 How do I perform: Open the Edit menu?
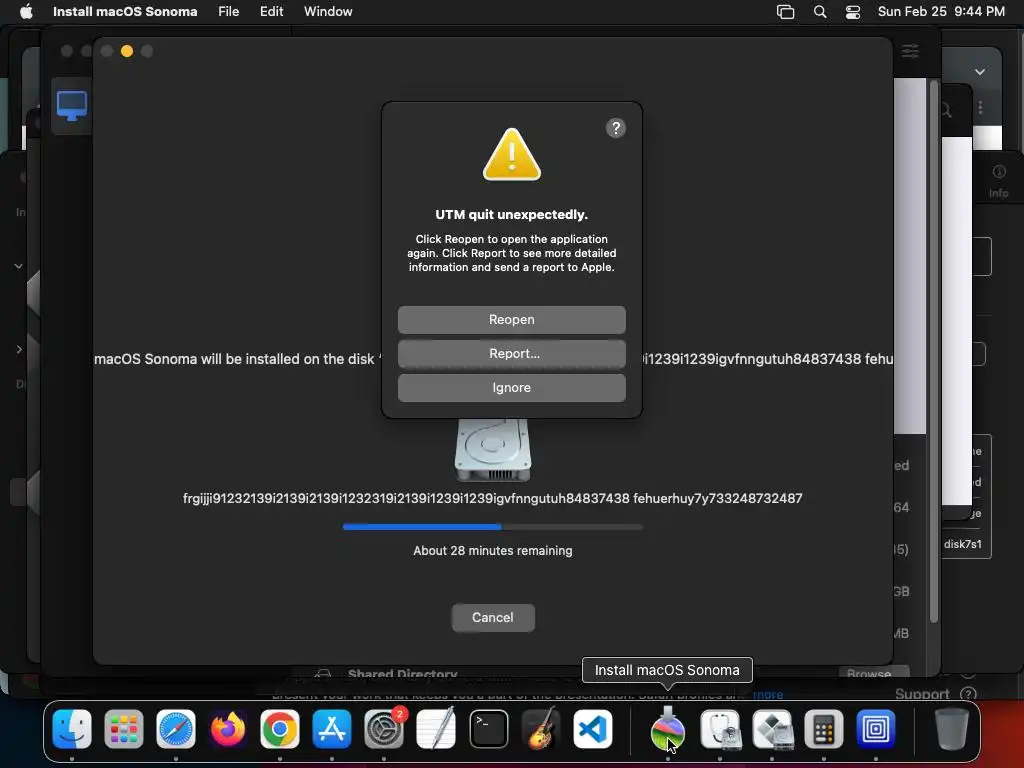[272, 11]
